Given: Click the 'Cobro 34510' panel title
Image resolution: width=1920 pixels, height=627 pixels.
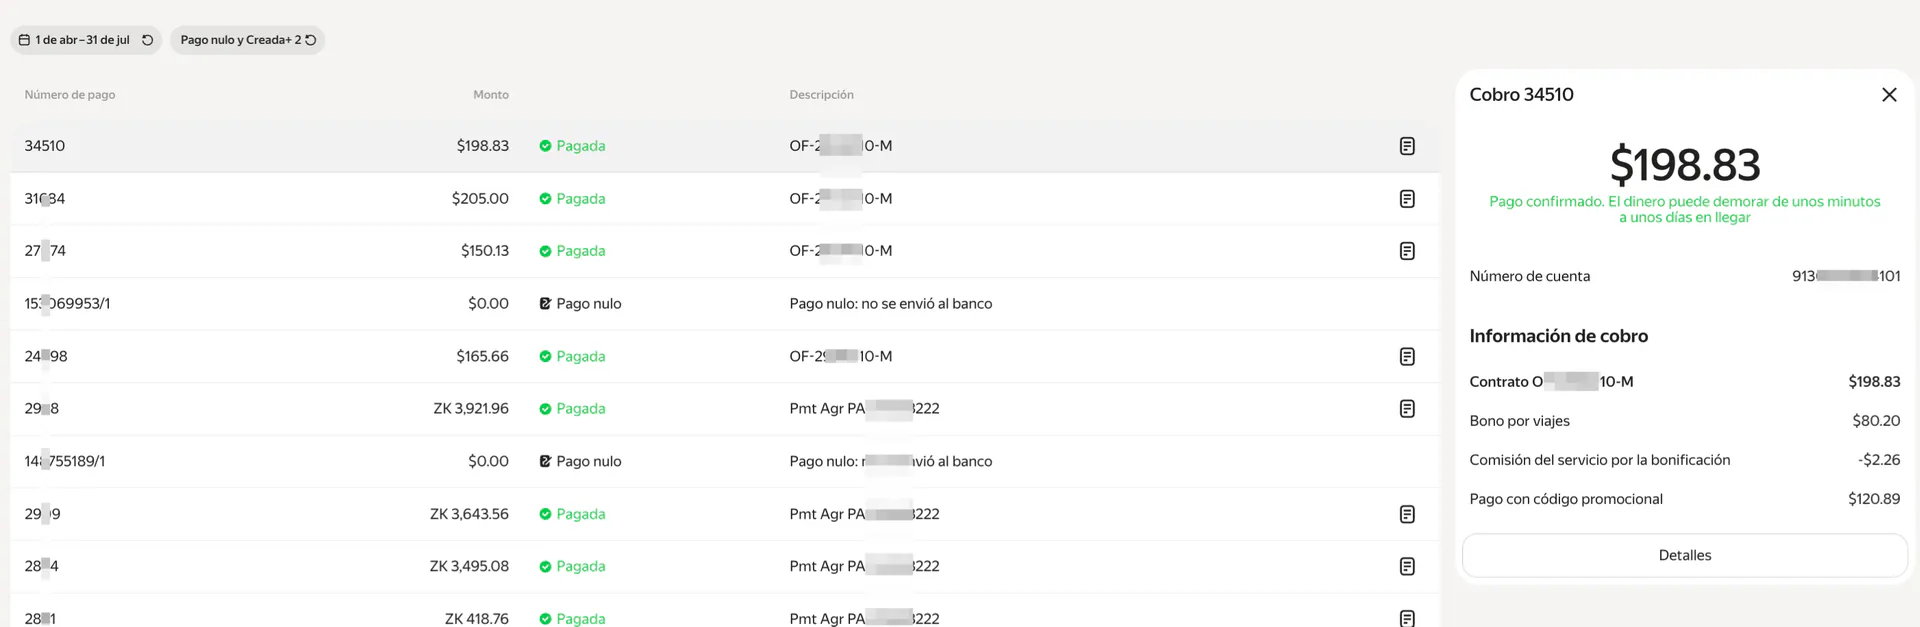Looking at the screenshot, I should pos(1522,95).
